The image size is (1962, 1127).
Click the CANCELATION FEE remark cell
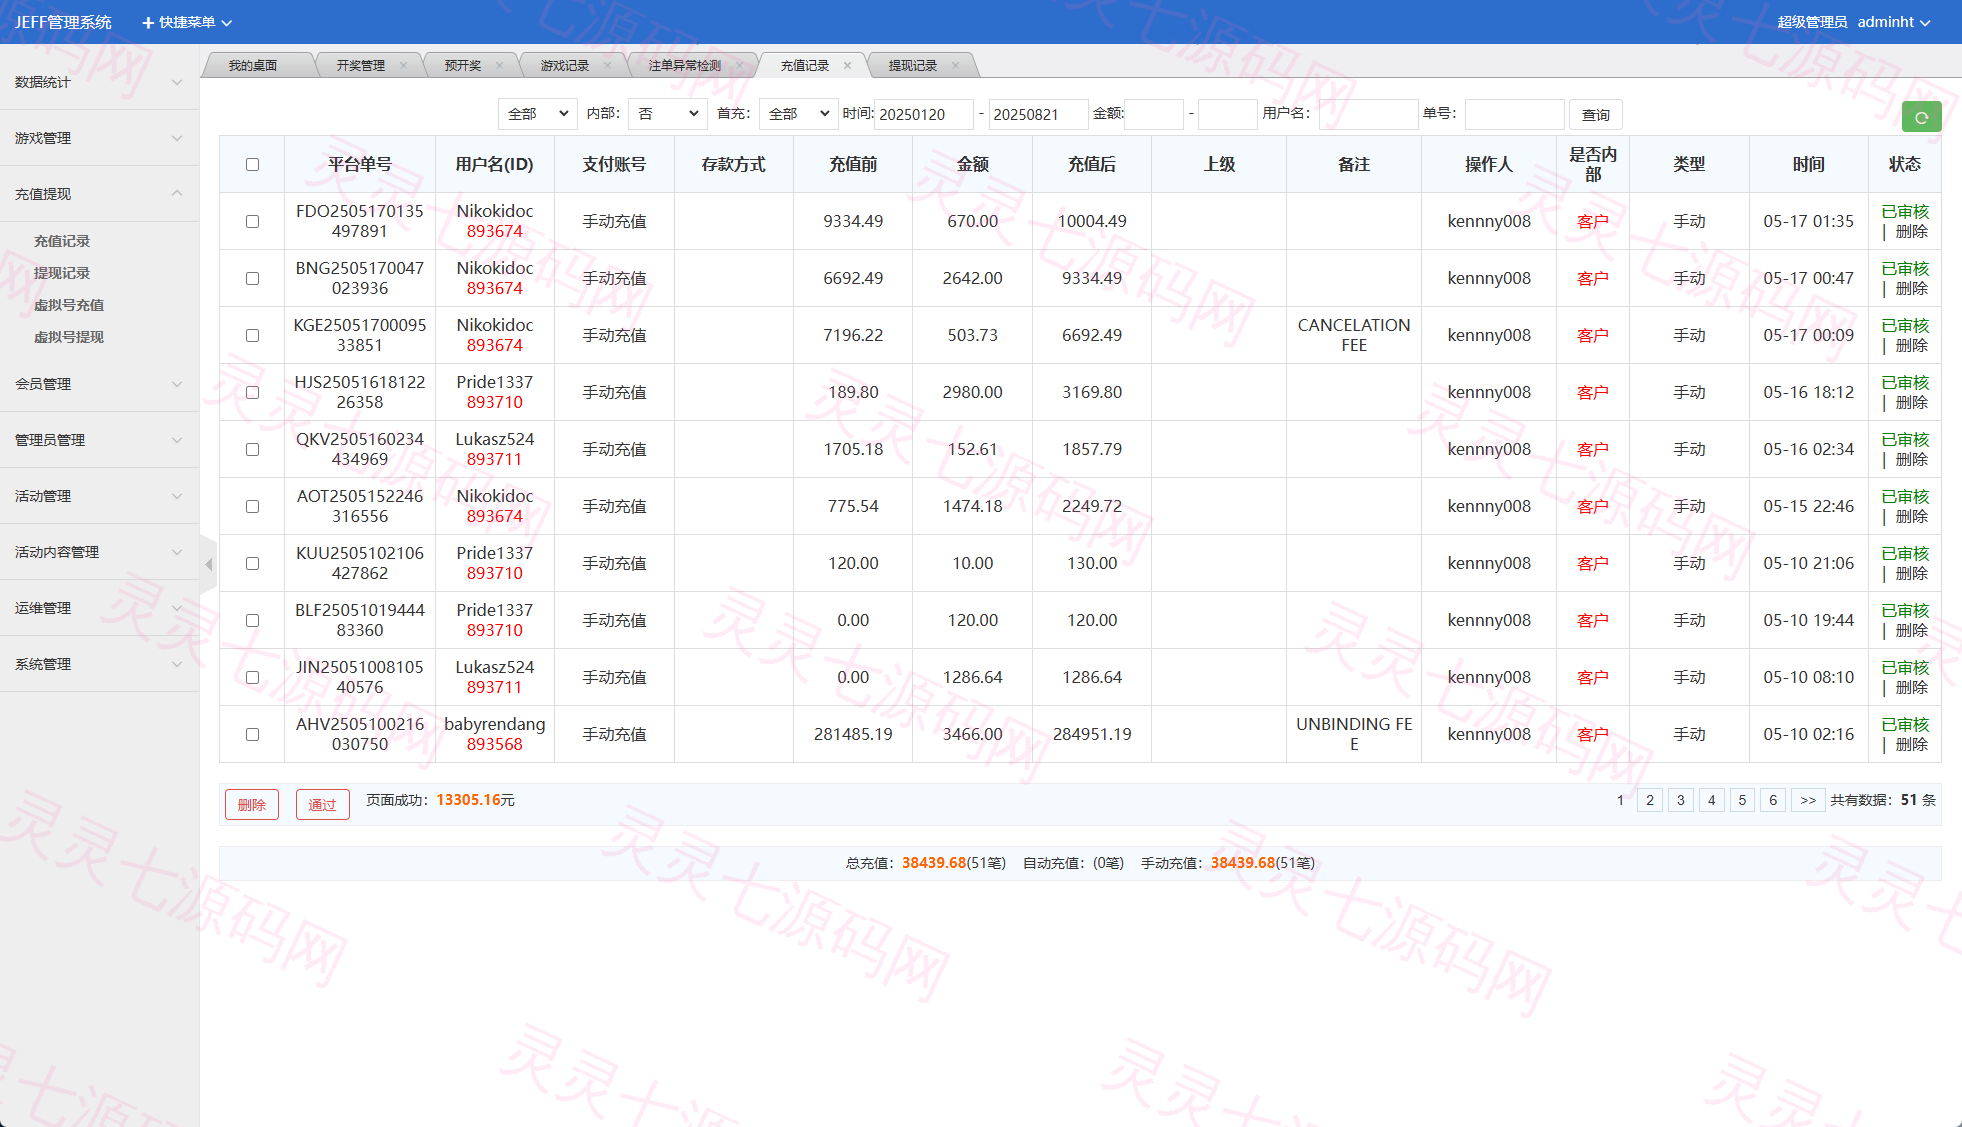click(x=1353, y=335)
